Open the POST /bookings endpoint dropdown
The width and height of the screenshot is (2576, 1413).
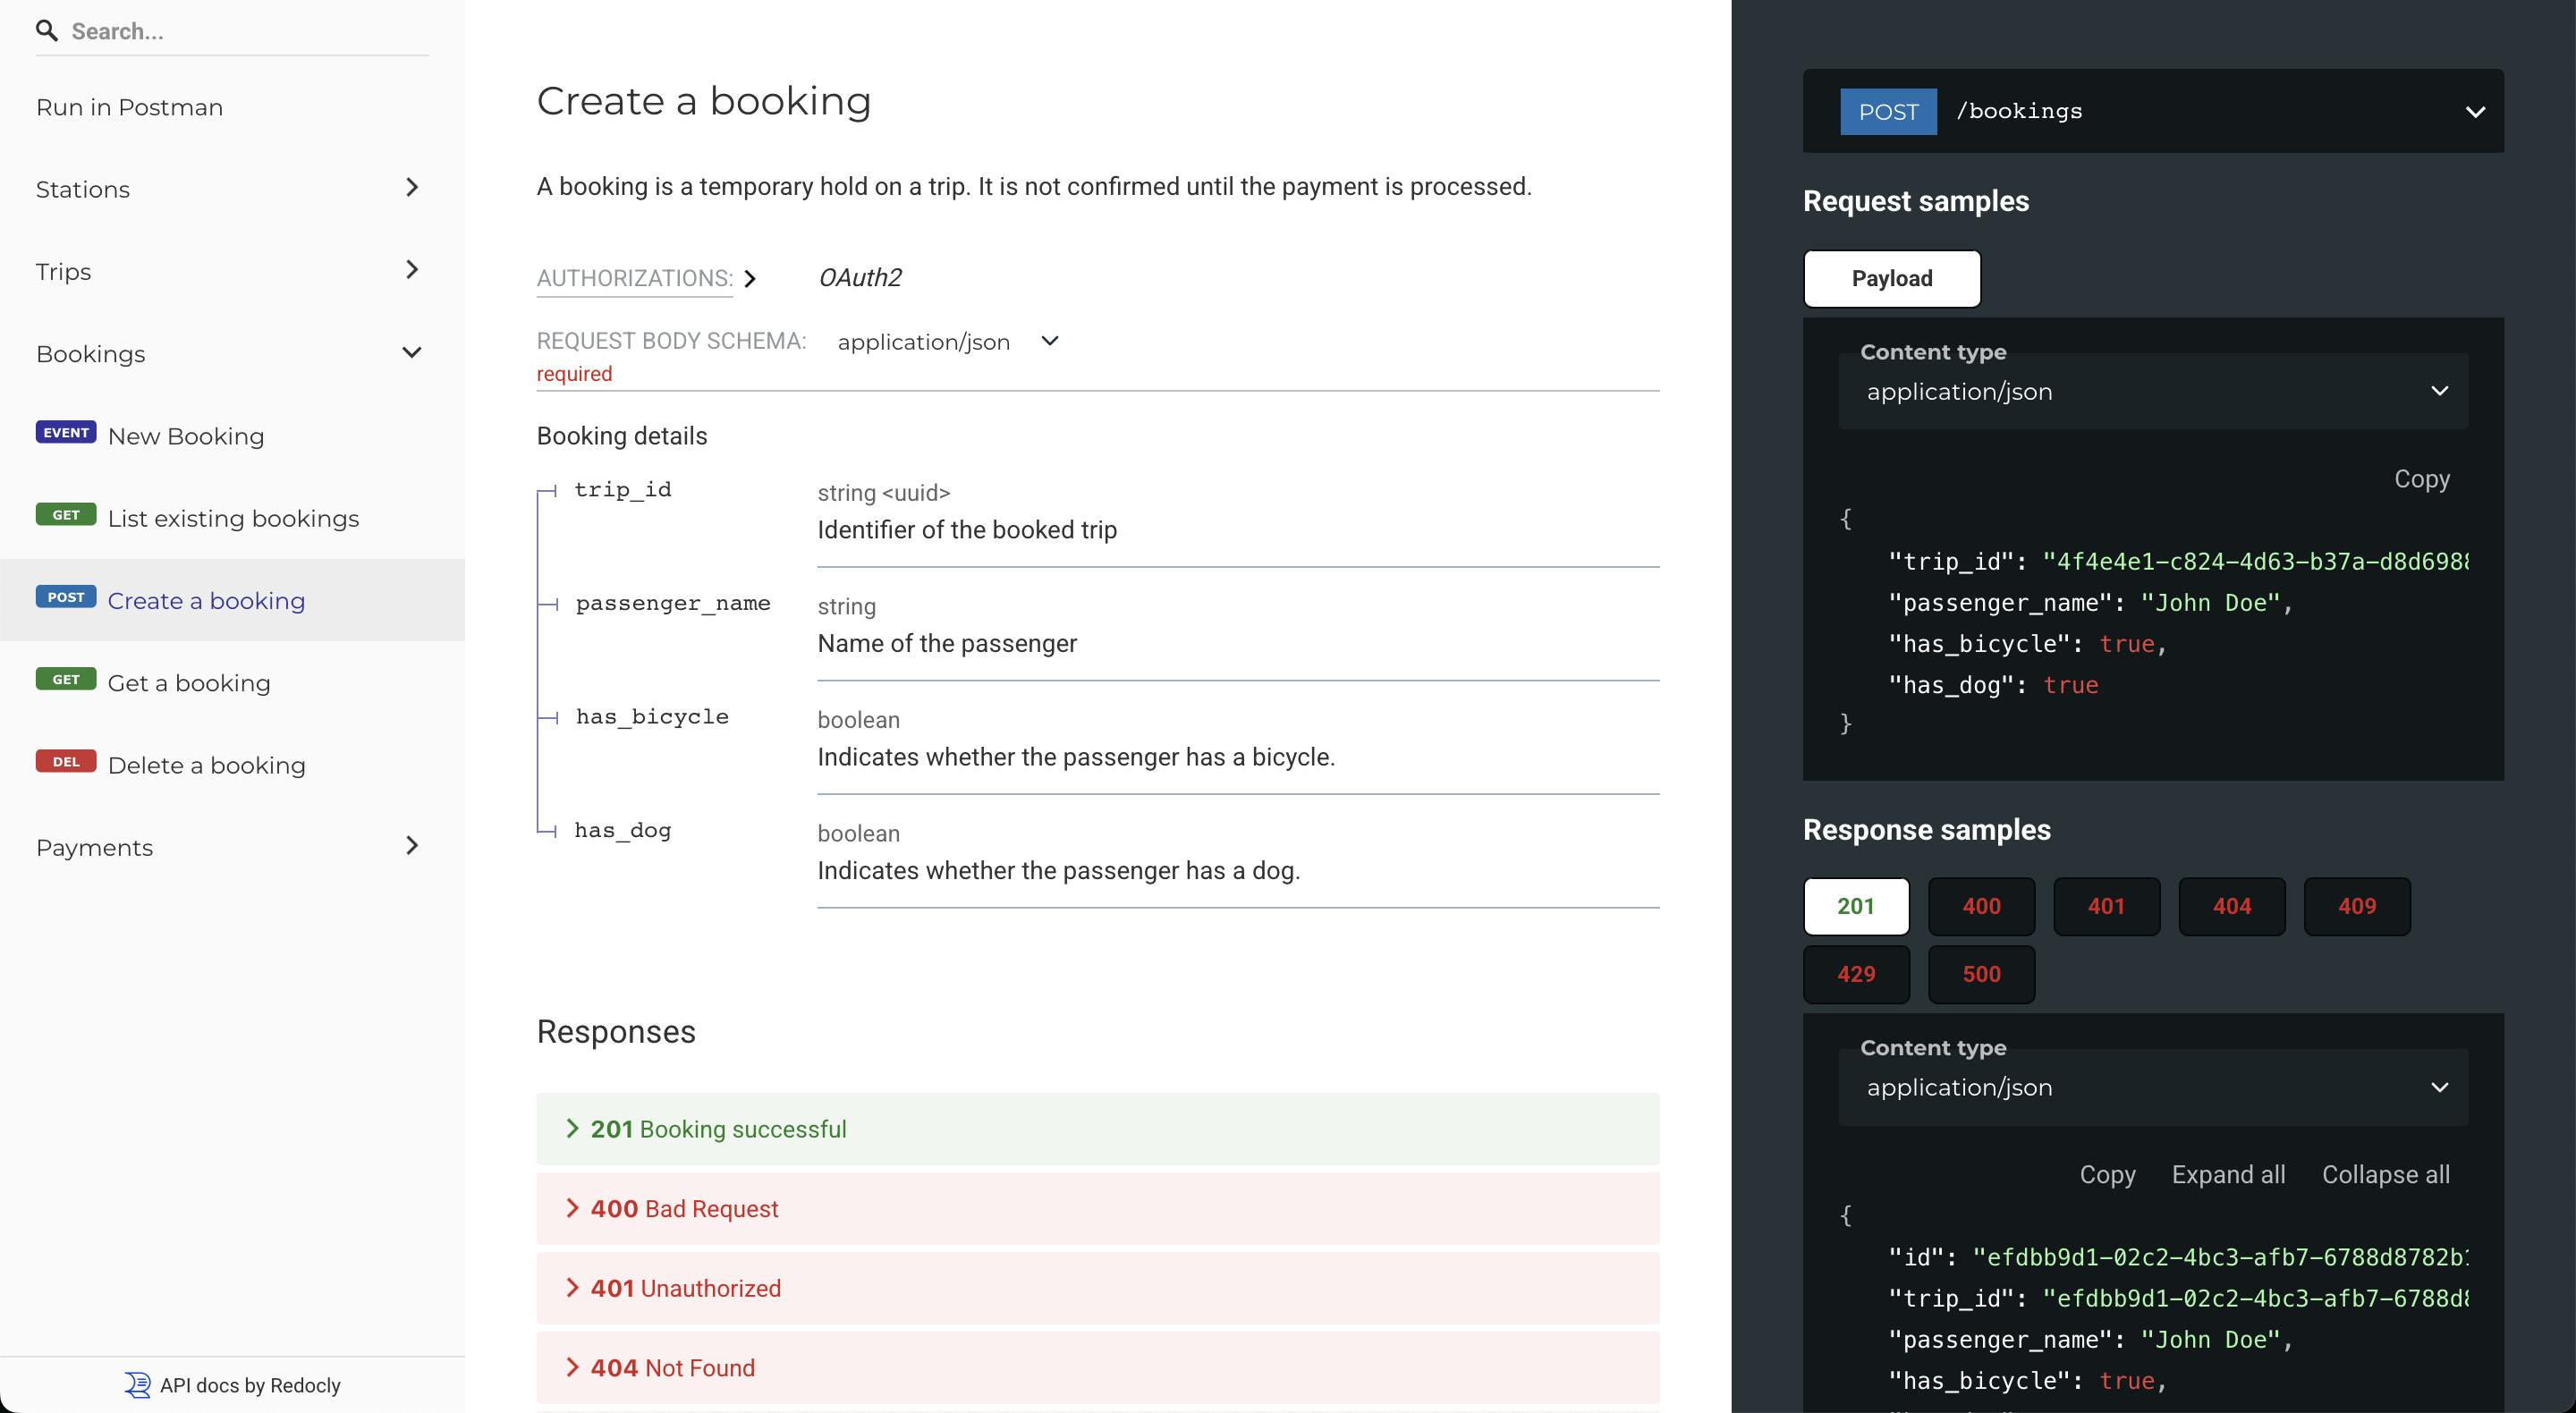click(x=2475, y=111)
